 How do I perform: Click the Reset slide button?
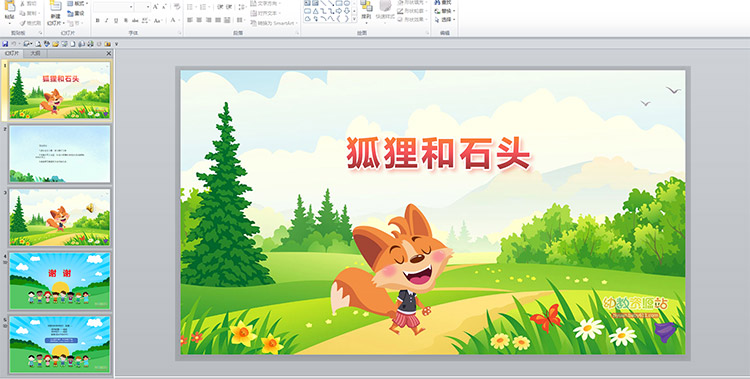76,13
